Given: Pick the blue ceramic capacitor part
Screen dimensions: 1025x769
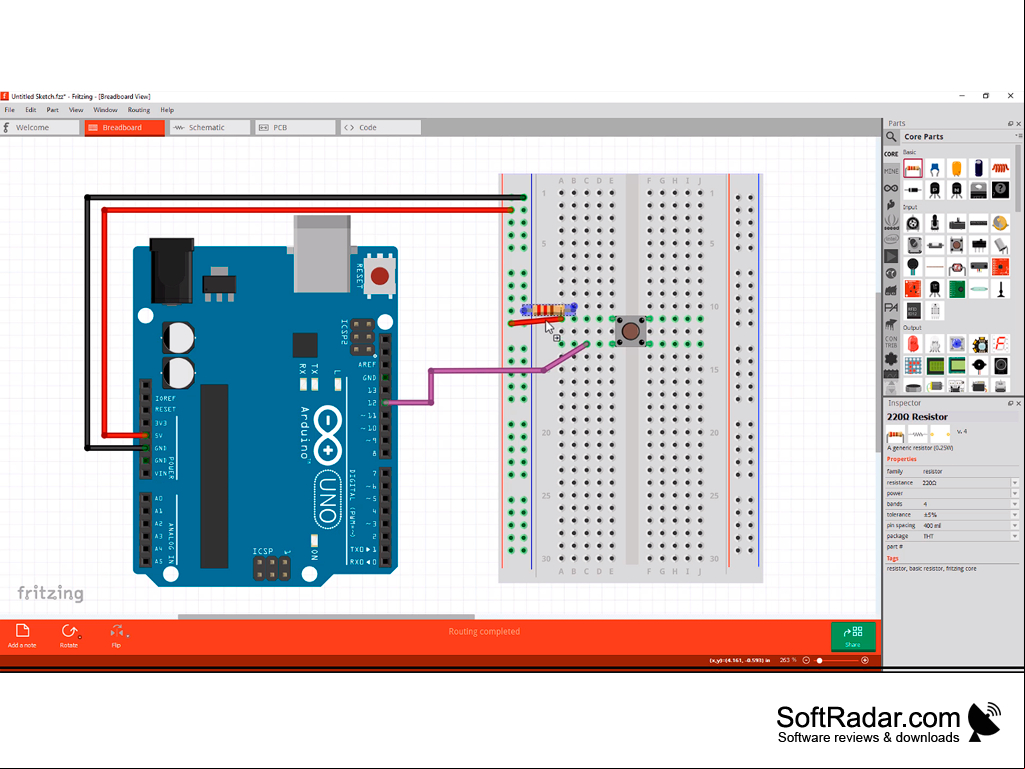Looking at the screenshot, I should (935, 169).
